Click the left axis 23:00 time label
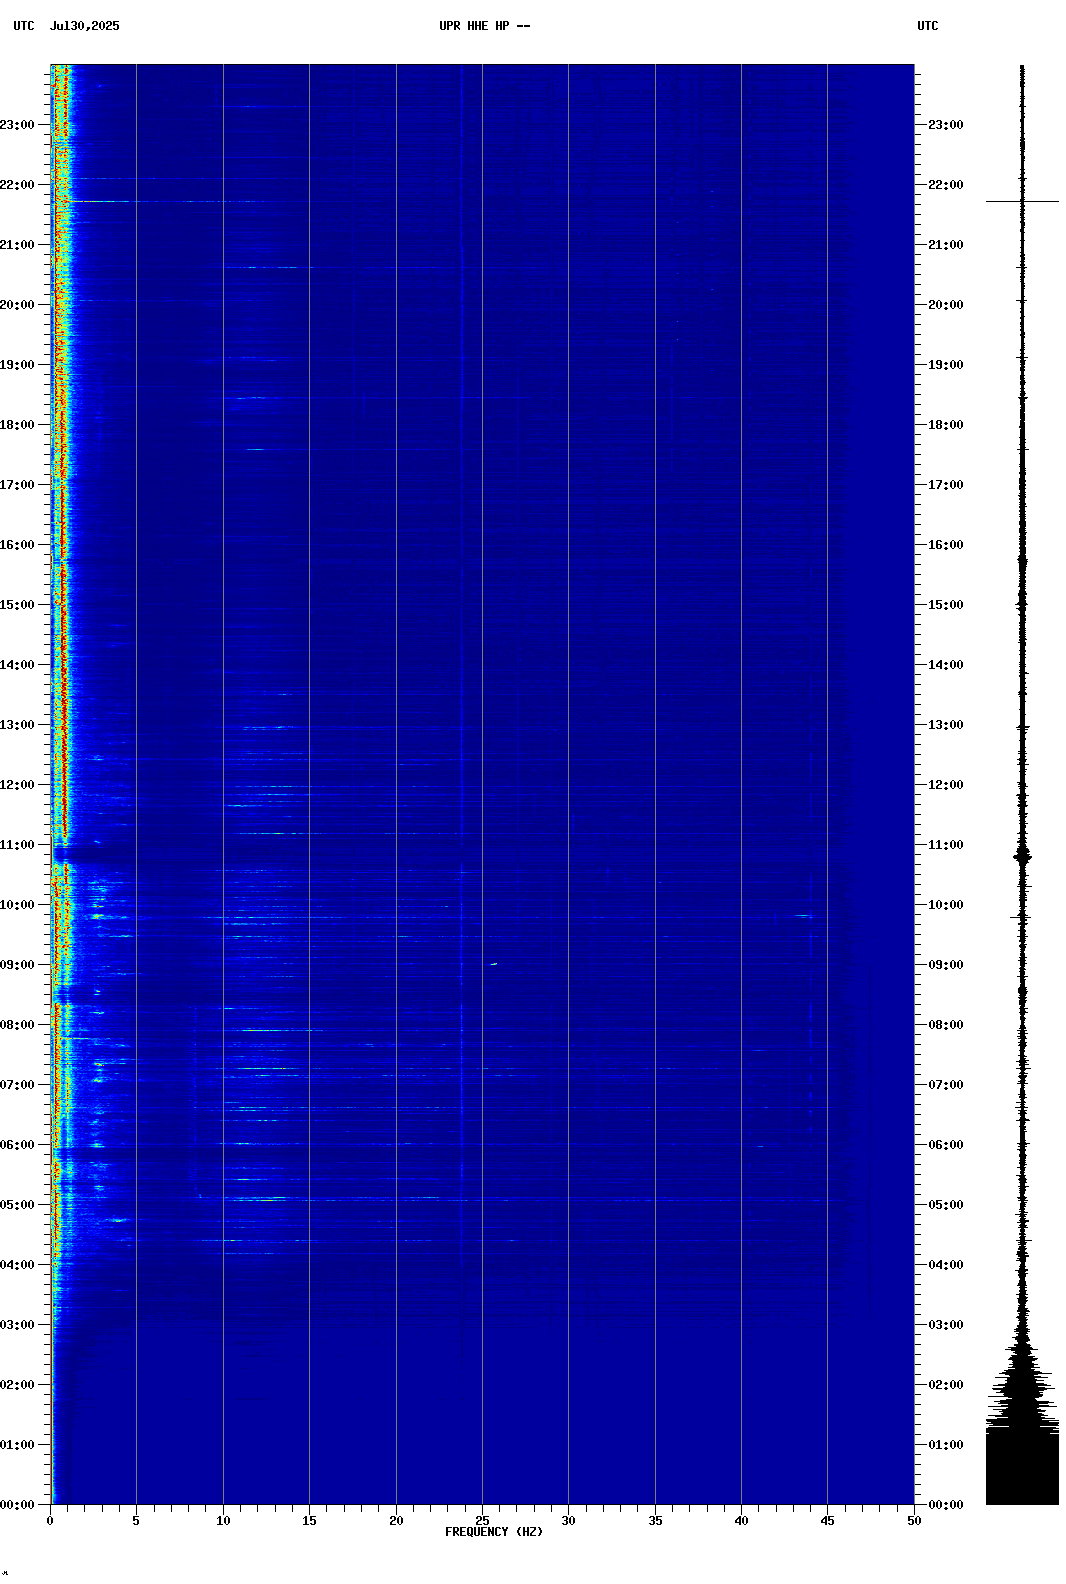The height and width of the screenshot is (1584, 1066). coord(17,125)
